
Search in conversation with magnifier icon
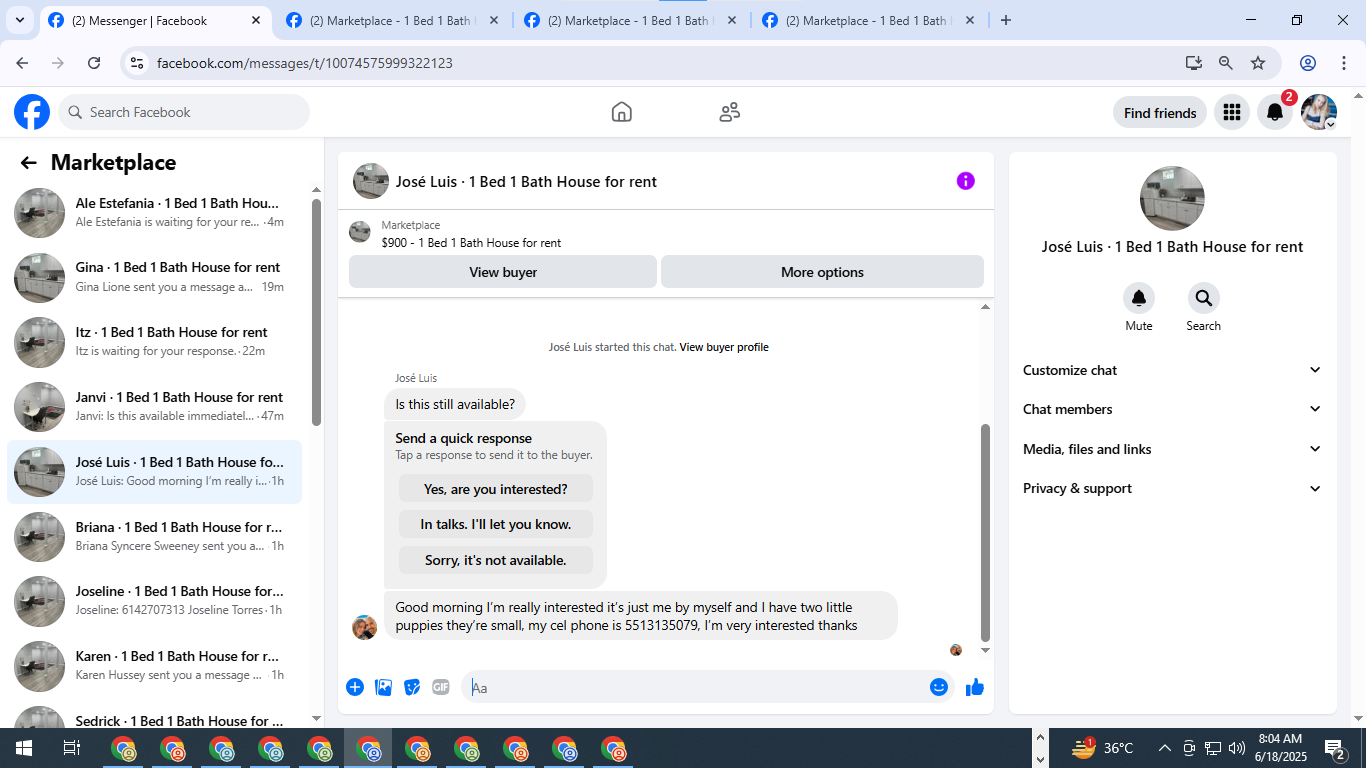[x=1204, y=298]
